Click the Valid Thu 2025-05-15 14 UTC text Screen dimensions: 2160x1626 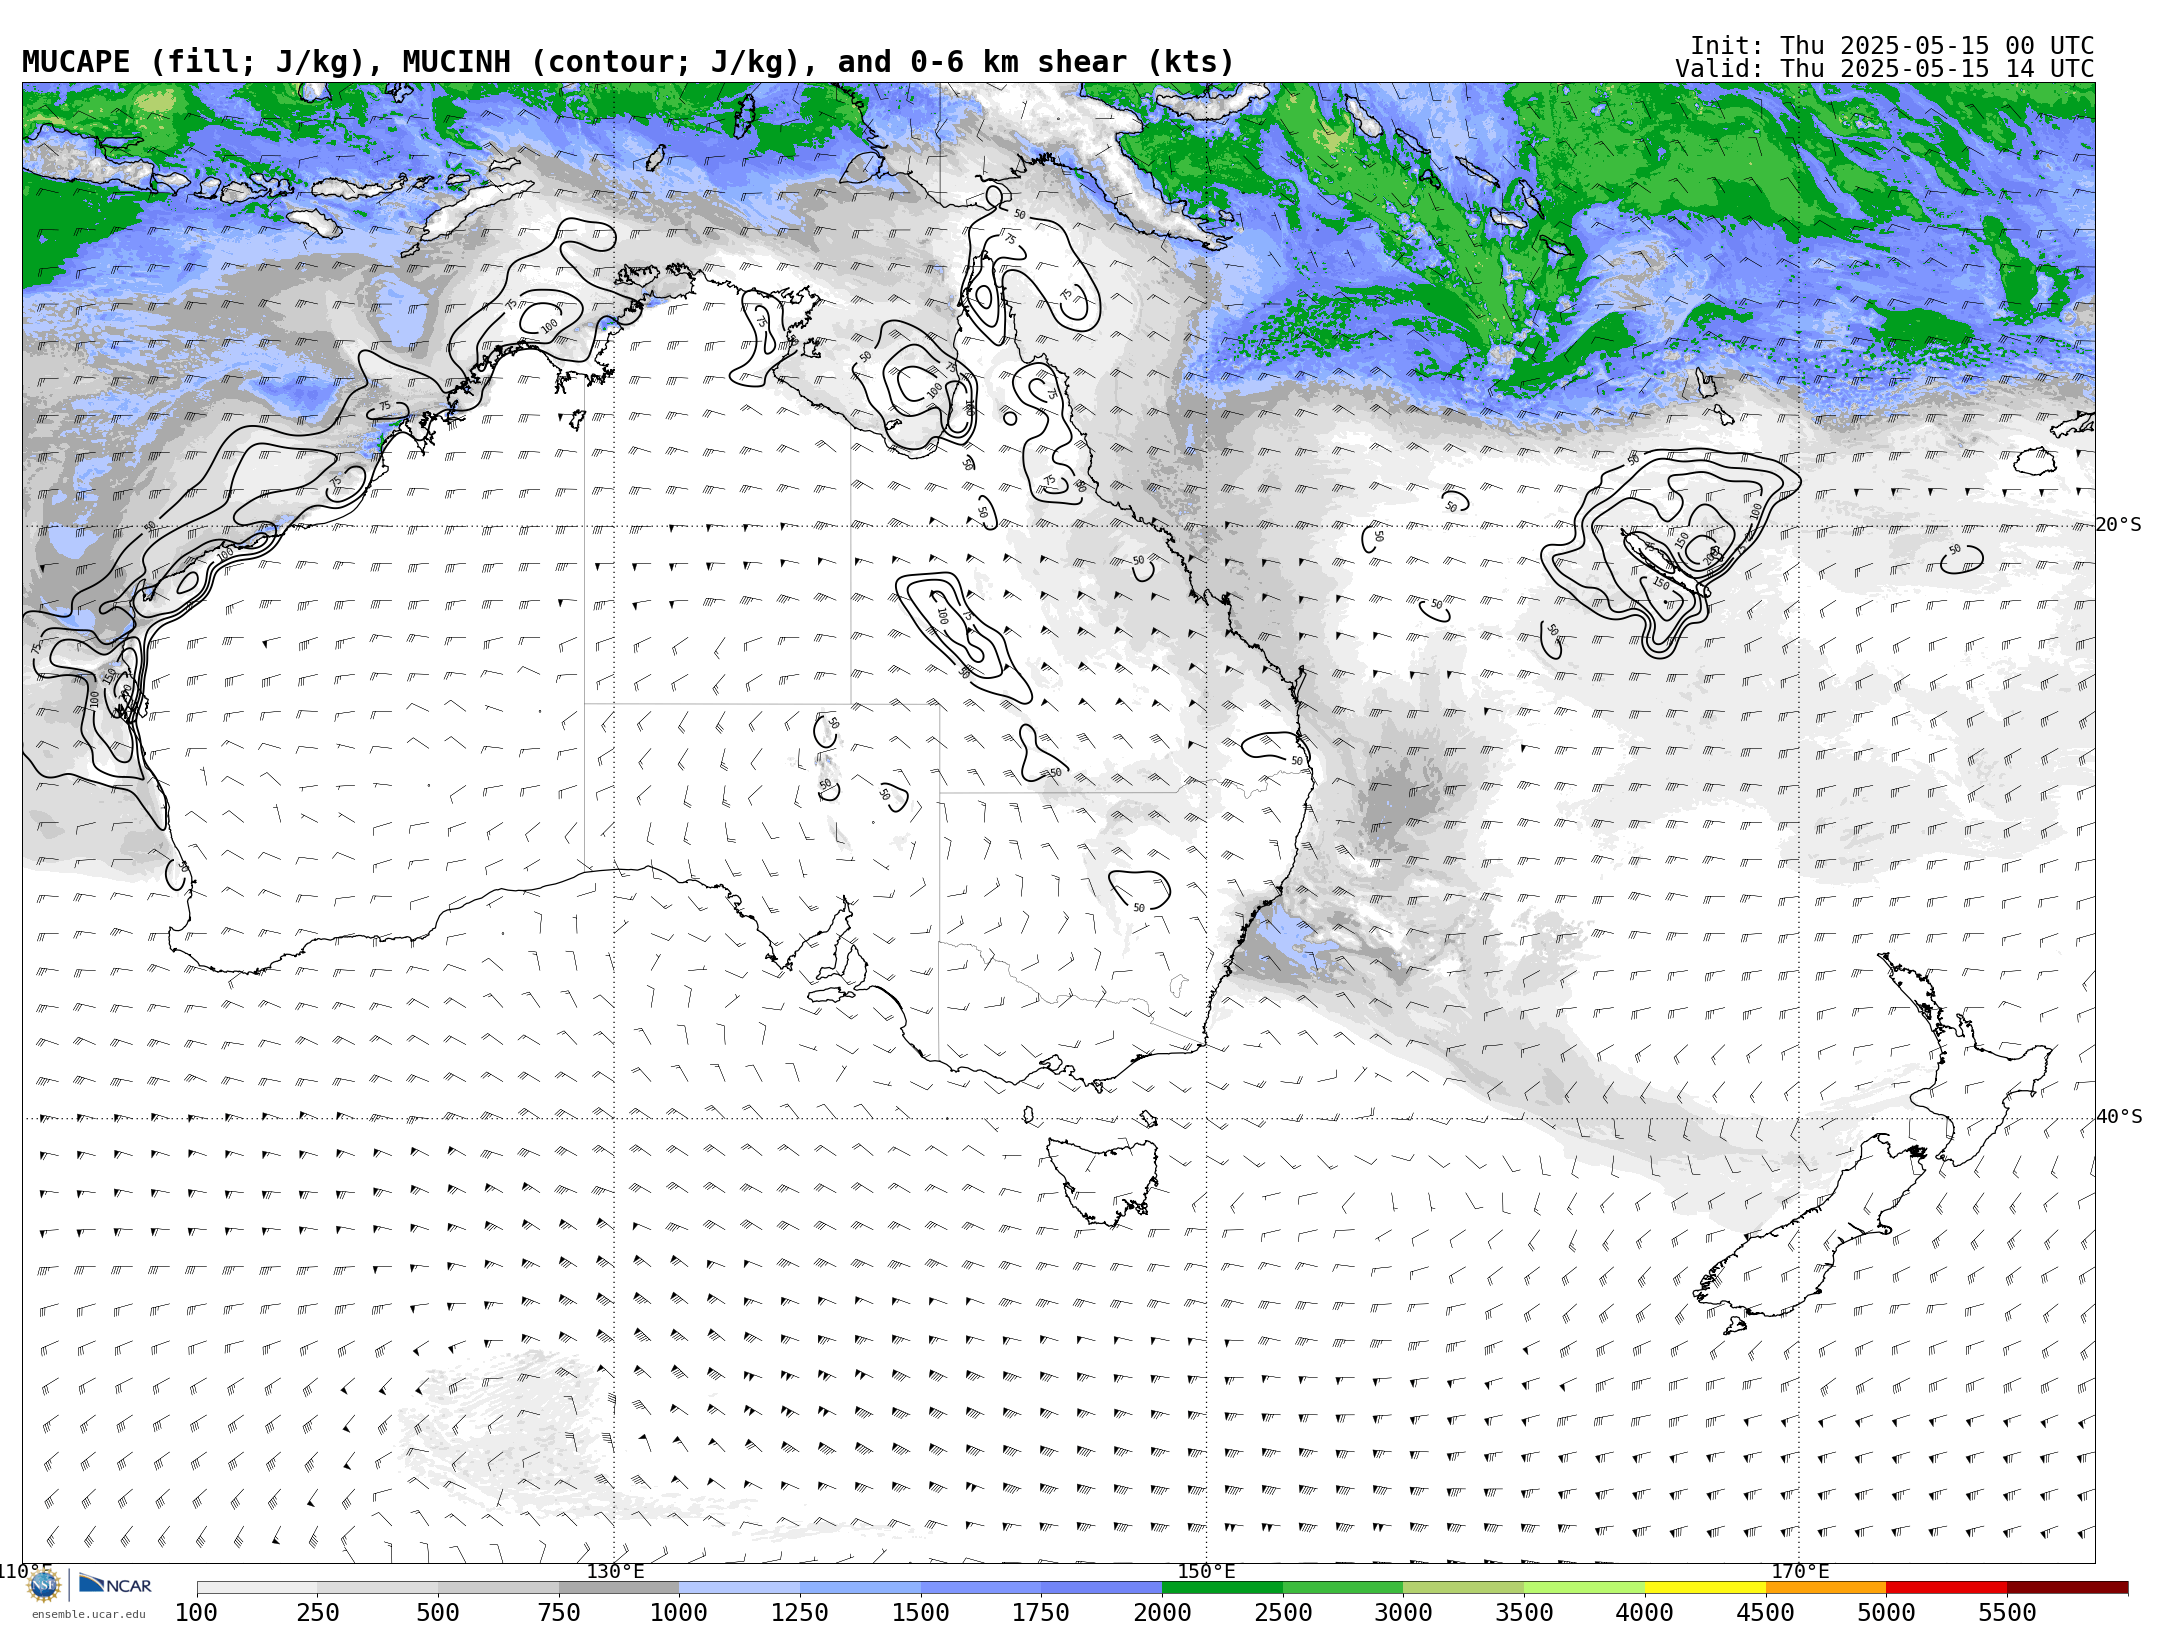pyautogui.click(x=1884, y=69)
